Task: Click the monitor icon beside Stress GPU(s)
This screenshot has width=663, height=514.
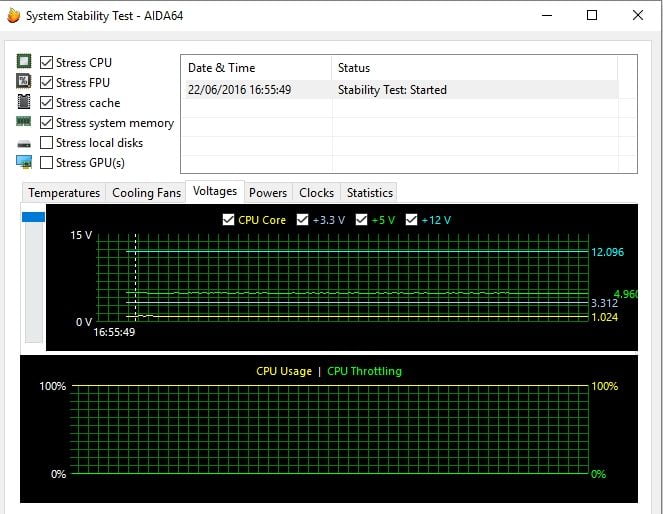Action: pos(24,162)
